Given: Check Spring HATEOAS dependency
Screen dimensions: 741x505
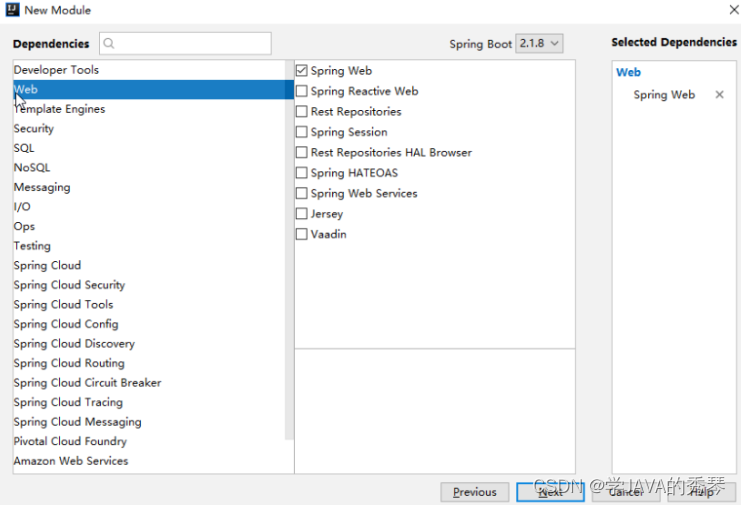Looking at the screenshot, I should click(x=302, y=173).
